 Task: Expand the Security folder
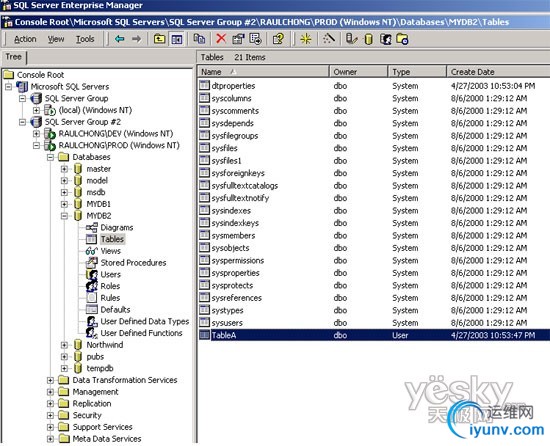50,415
